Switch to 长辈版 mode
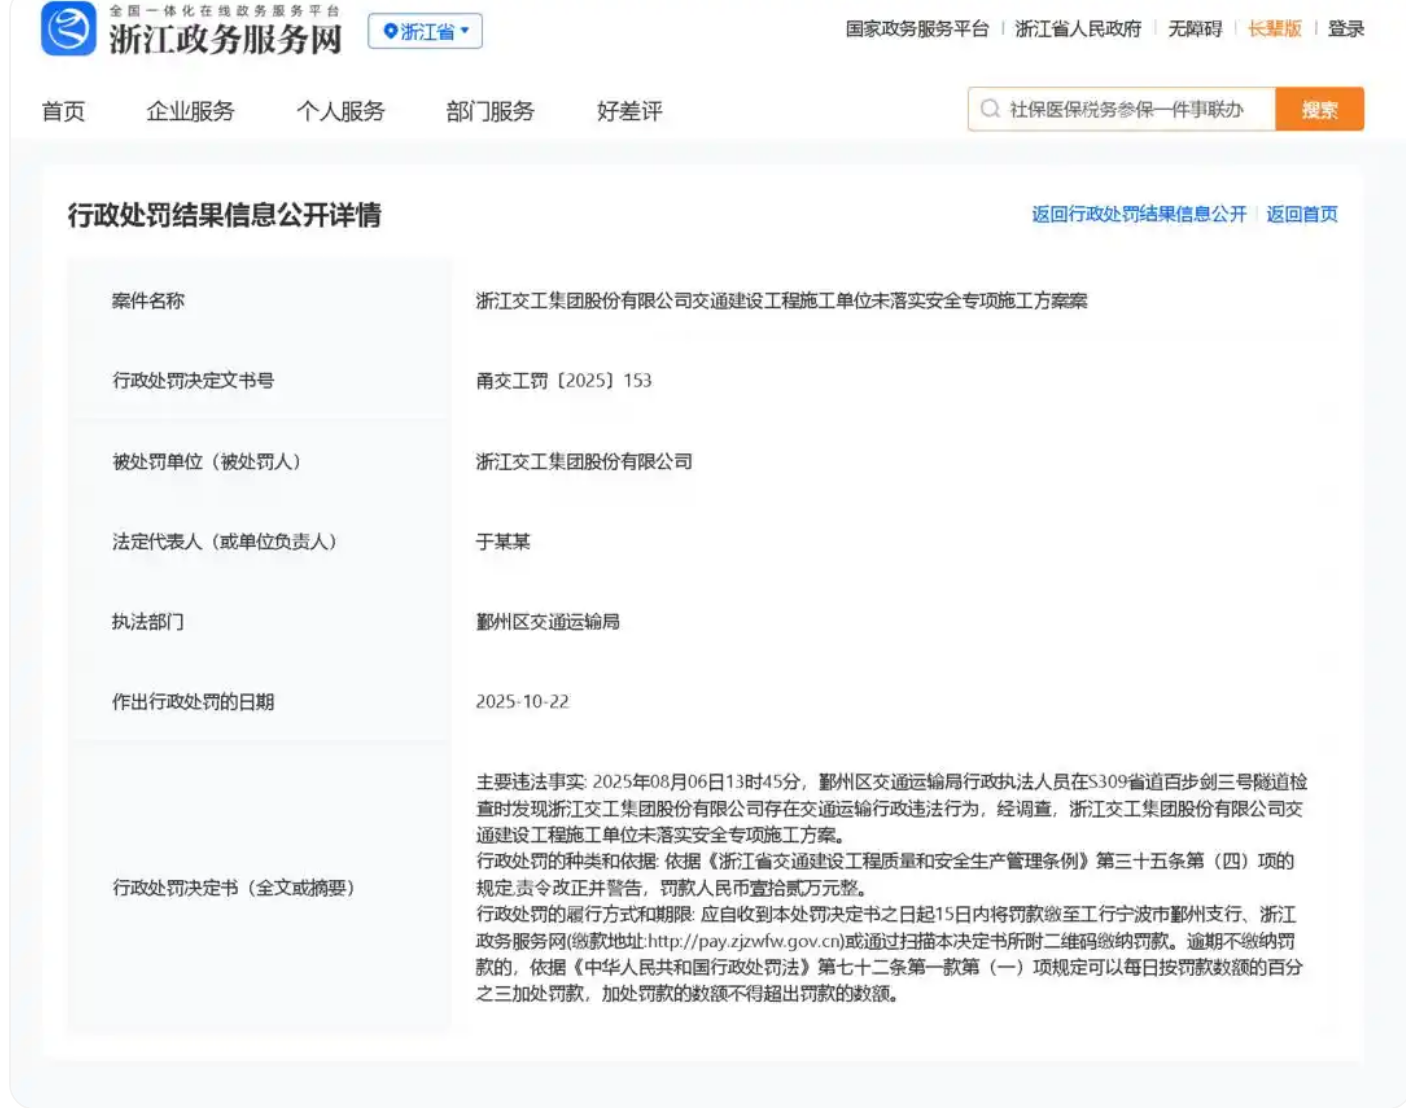 pyautogui.click(x=1275, y=29)
